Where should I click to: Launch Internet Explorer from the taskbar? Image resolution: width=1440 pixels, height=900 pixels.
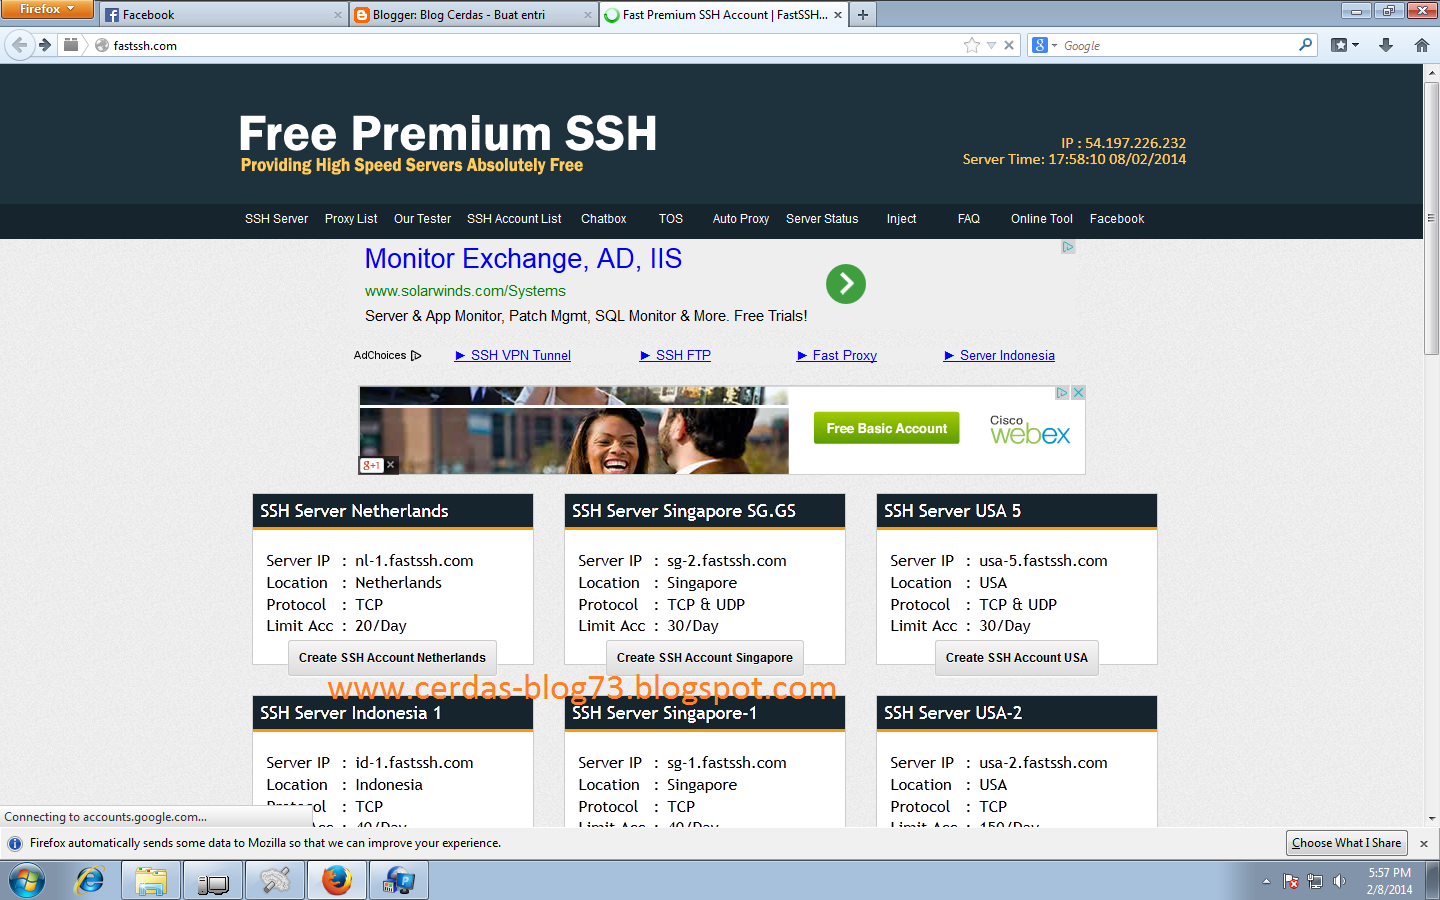(90, 881)
